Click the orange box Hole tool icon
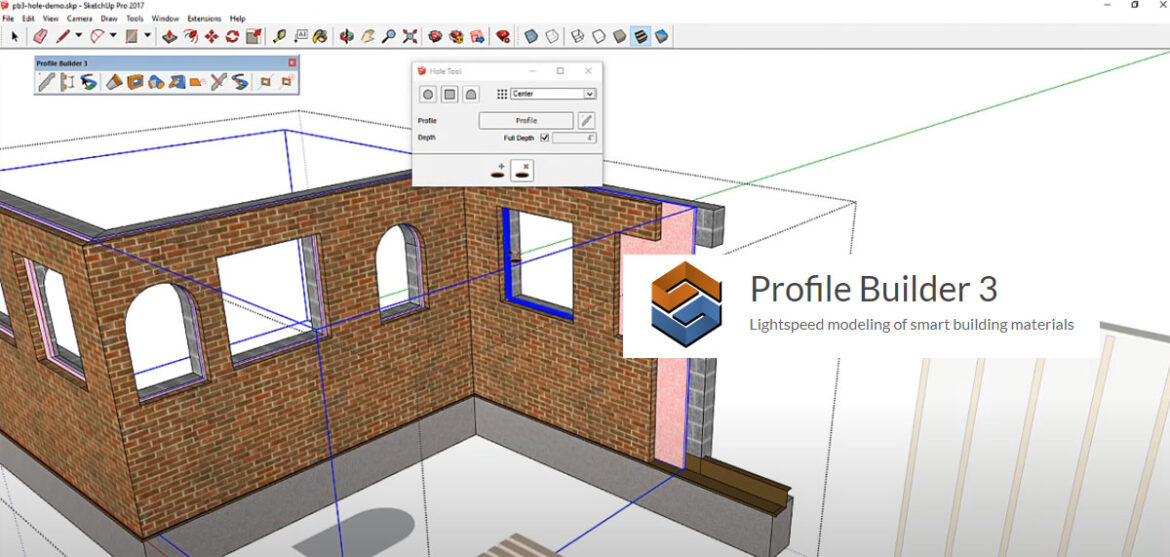1170x557 pixels. click(x=135, y=82)
